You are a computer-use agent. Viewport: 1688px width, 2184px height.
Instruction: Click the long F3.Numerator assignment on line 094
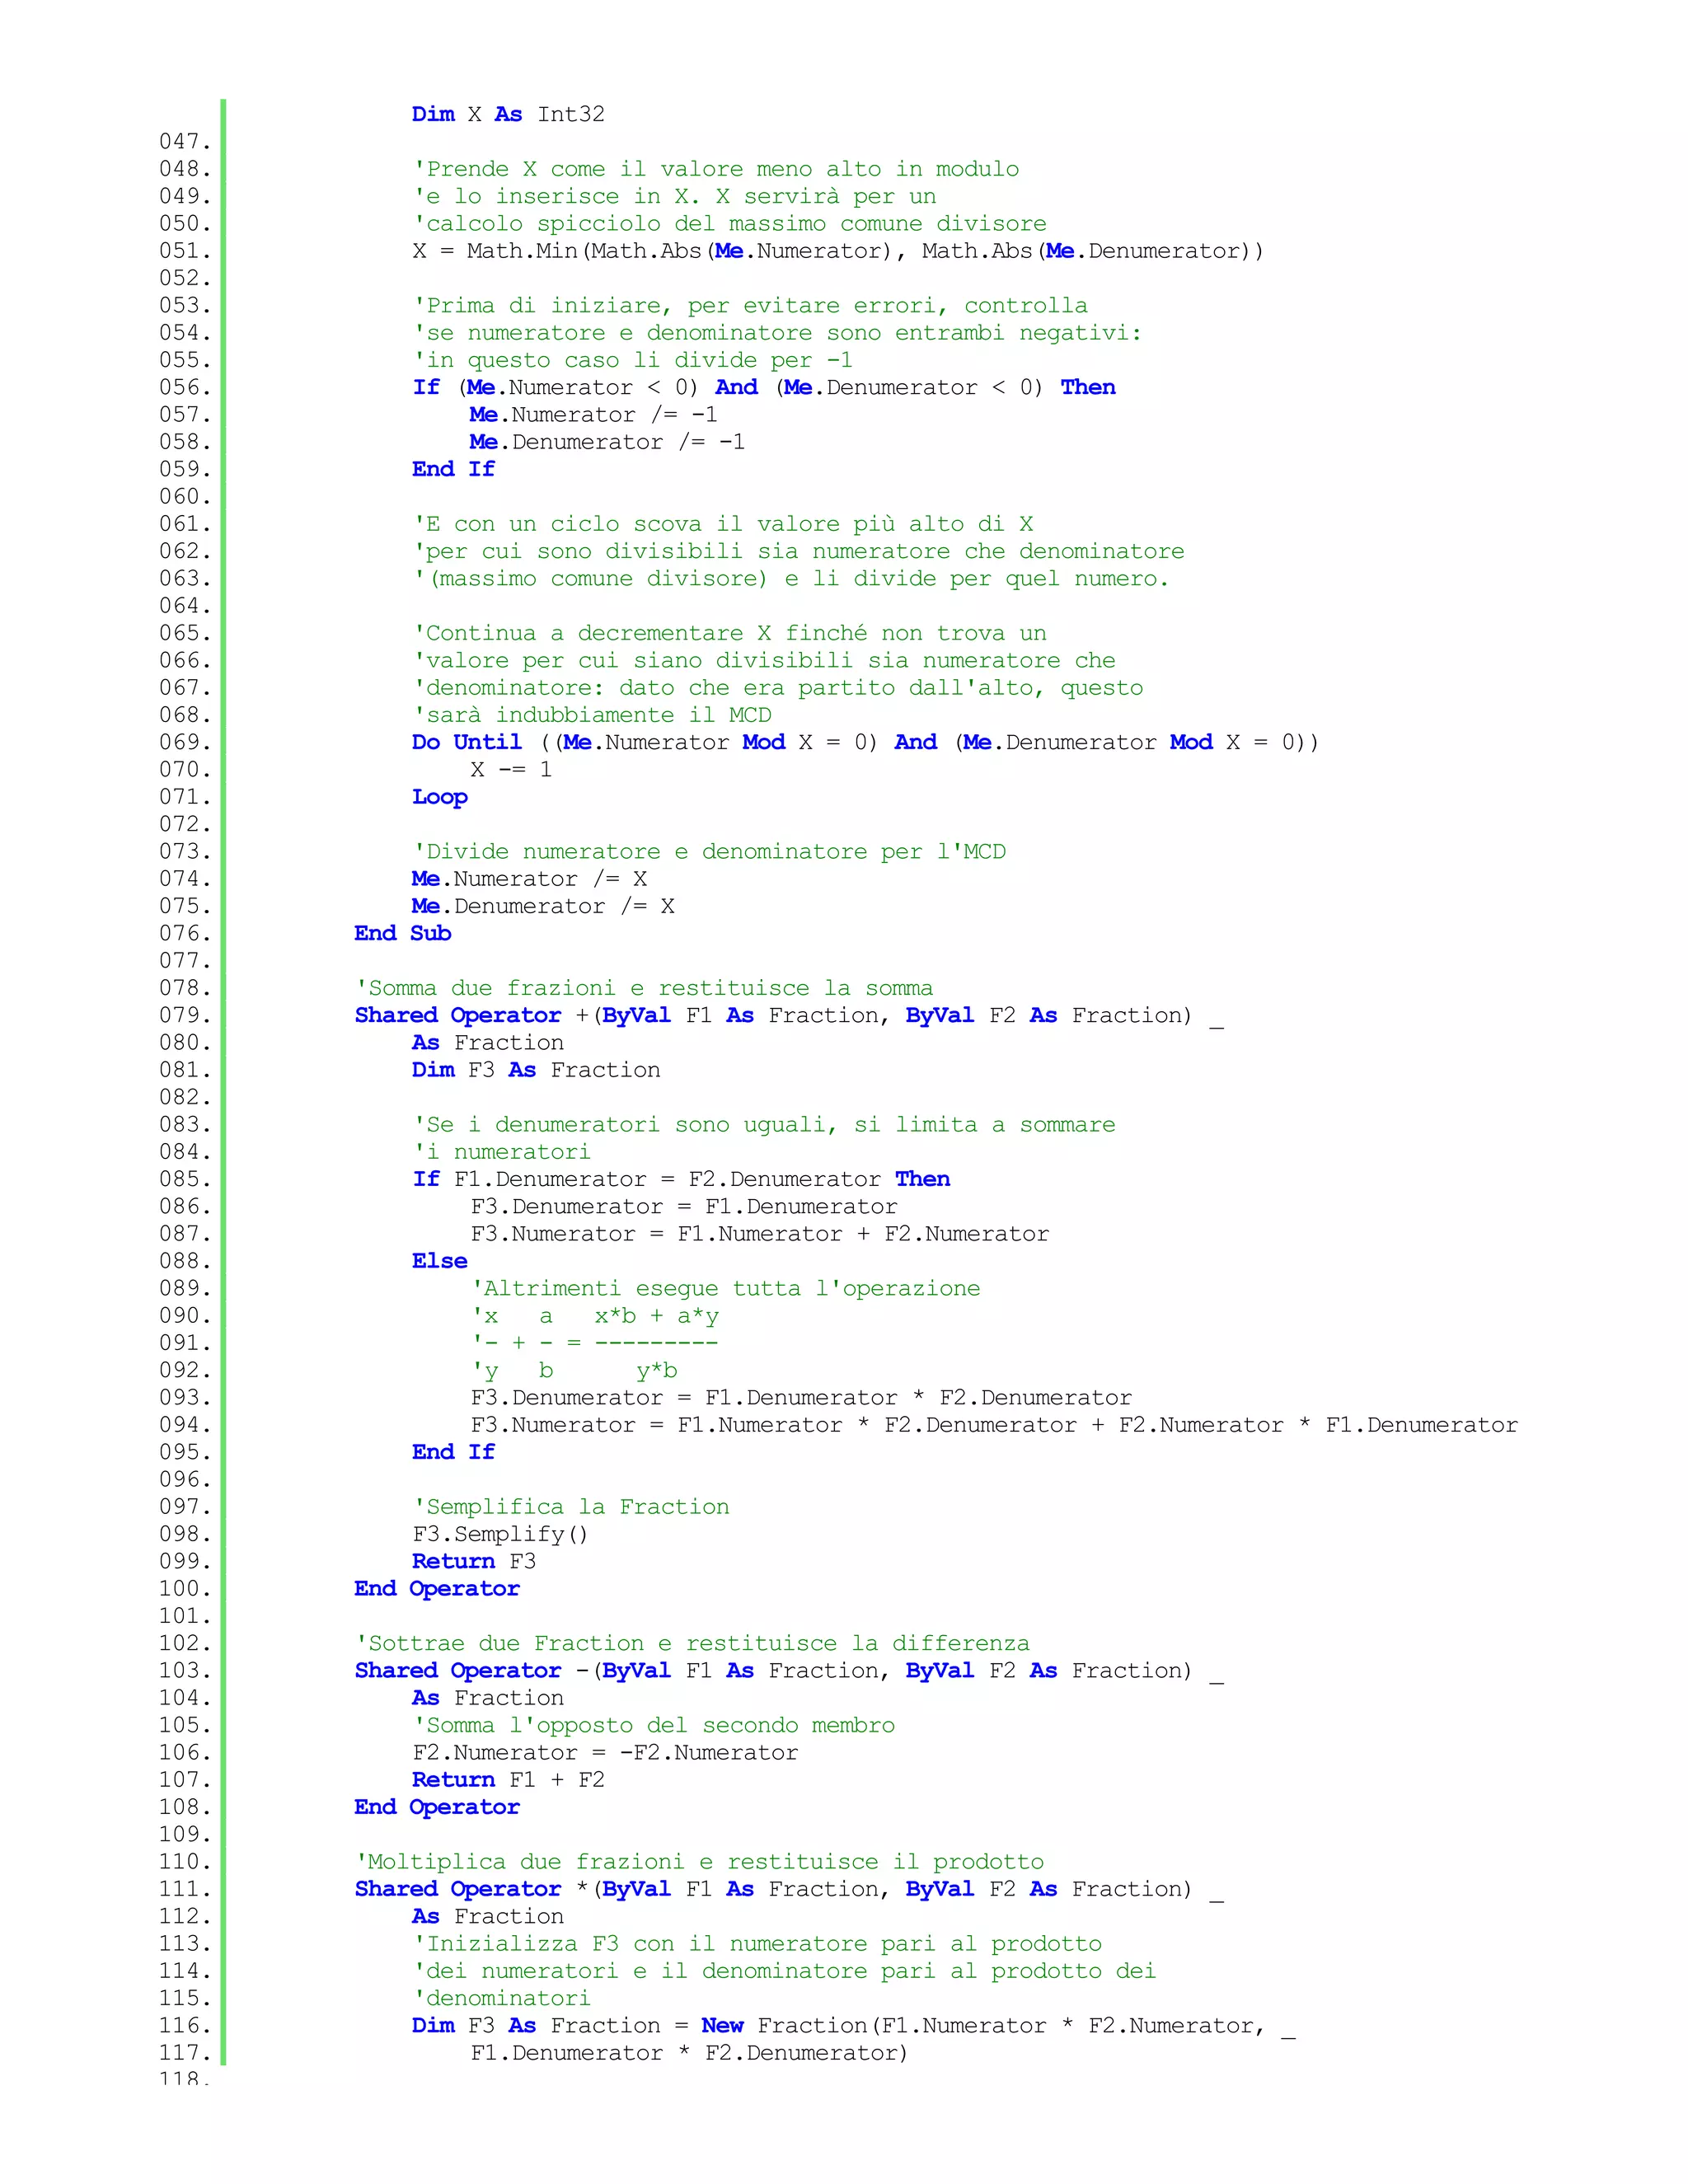[x=994, y=1425]
